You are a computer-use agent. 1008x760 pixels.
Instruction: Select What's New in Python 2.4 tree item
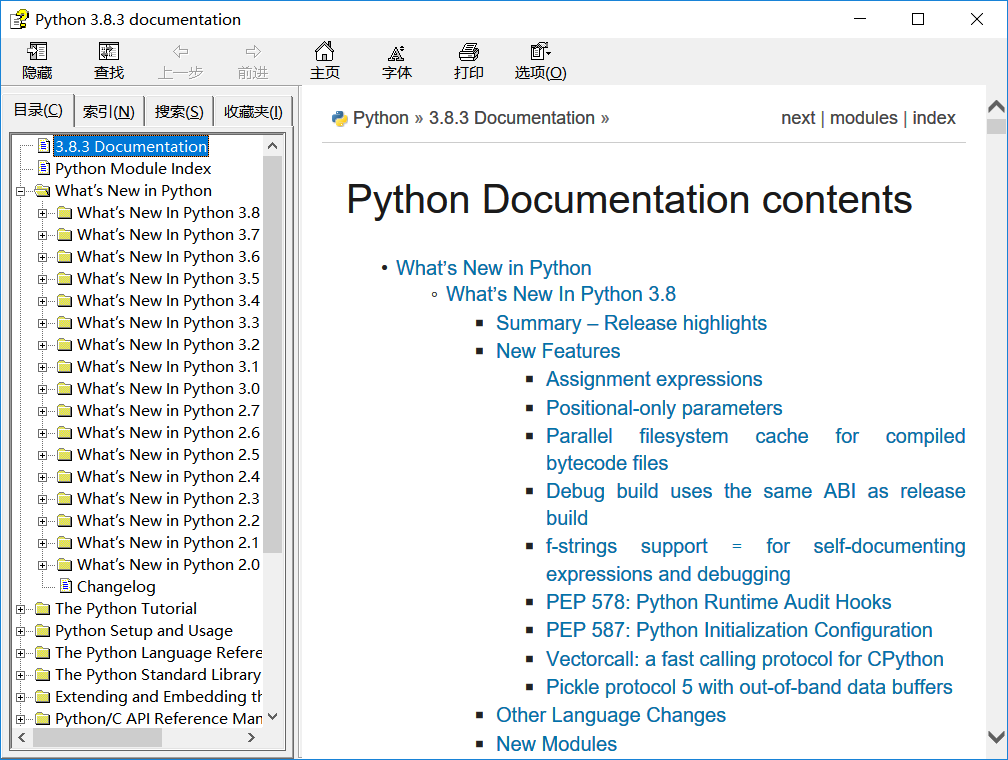click(168, 476)
